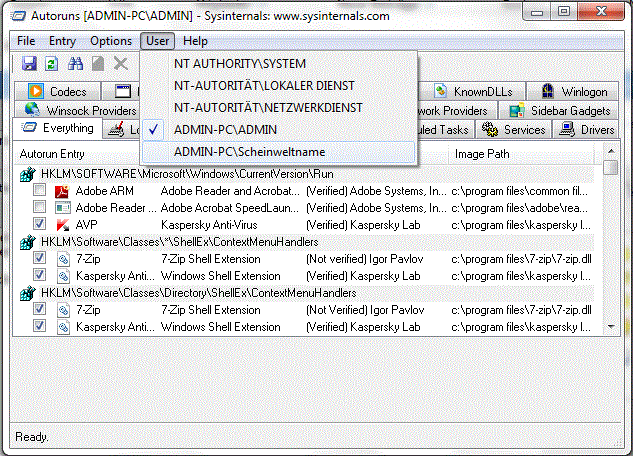Switch to the Codecs tab
Viewport: 633px width, 456px height.
(x=57, y=92)
